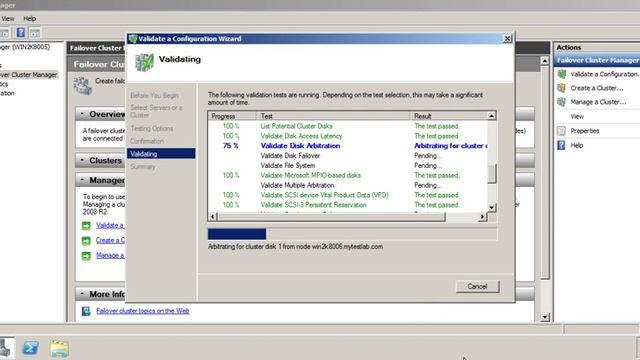640x360 pixels.
Task: Click main pane scrollbar down arrow
Action: tap(545, 317)
